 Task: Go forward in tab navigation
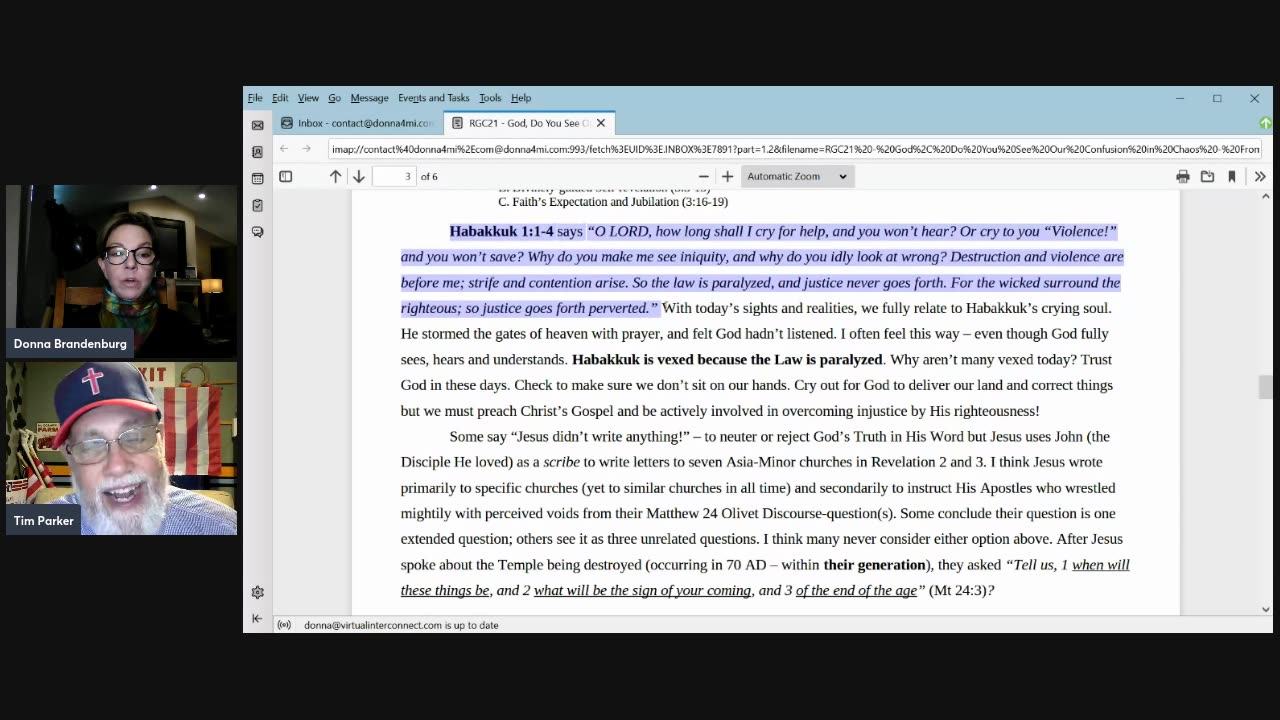(x=307, y=149)
